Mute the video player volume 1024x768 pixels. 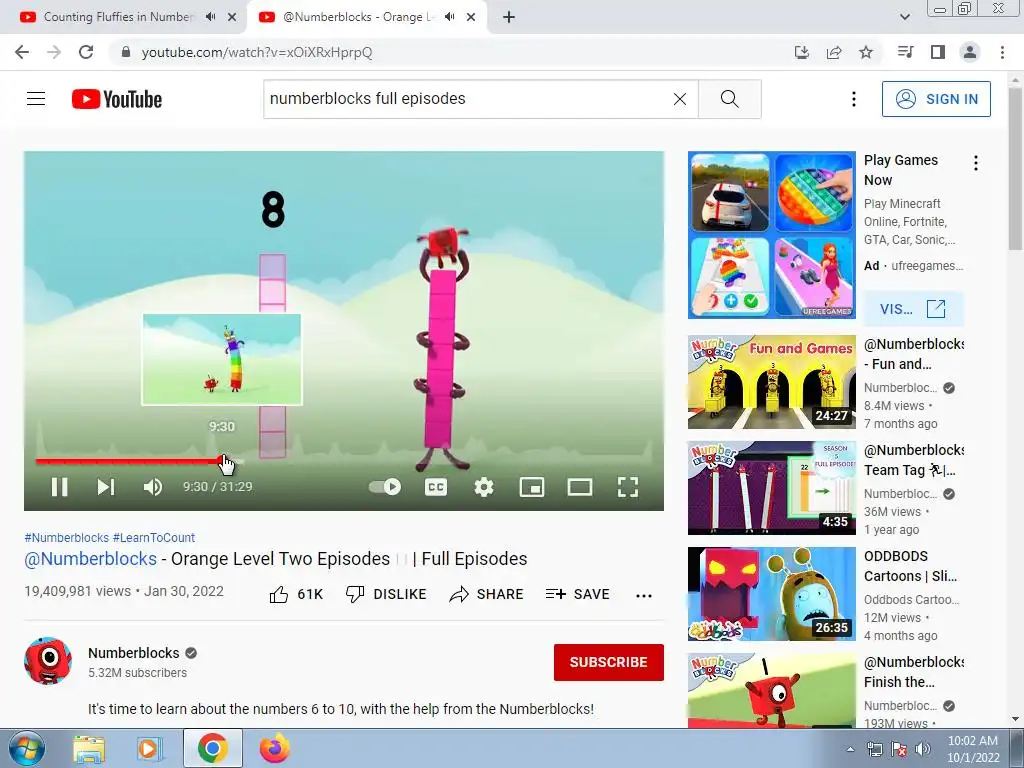click(152, 487)
